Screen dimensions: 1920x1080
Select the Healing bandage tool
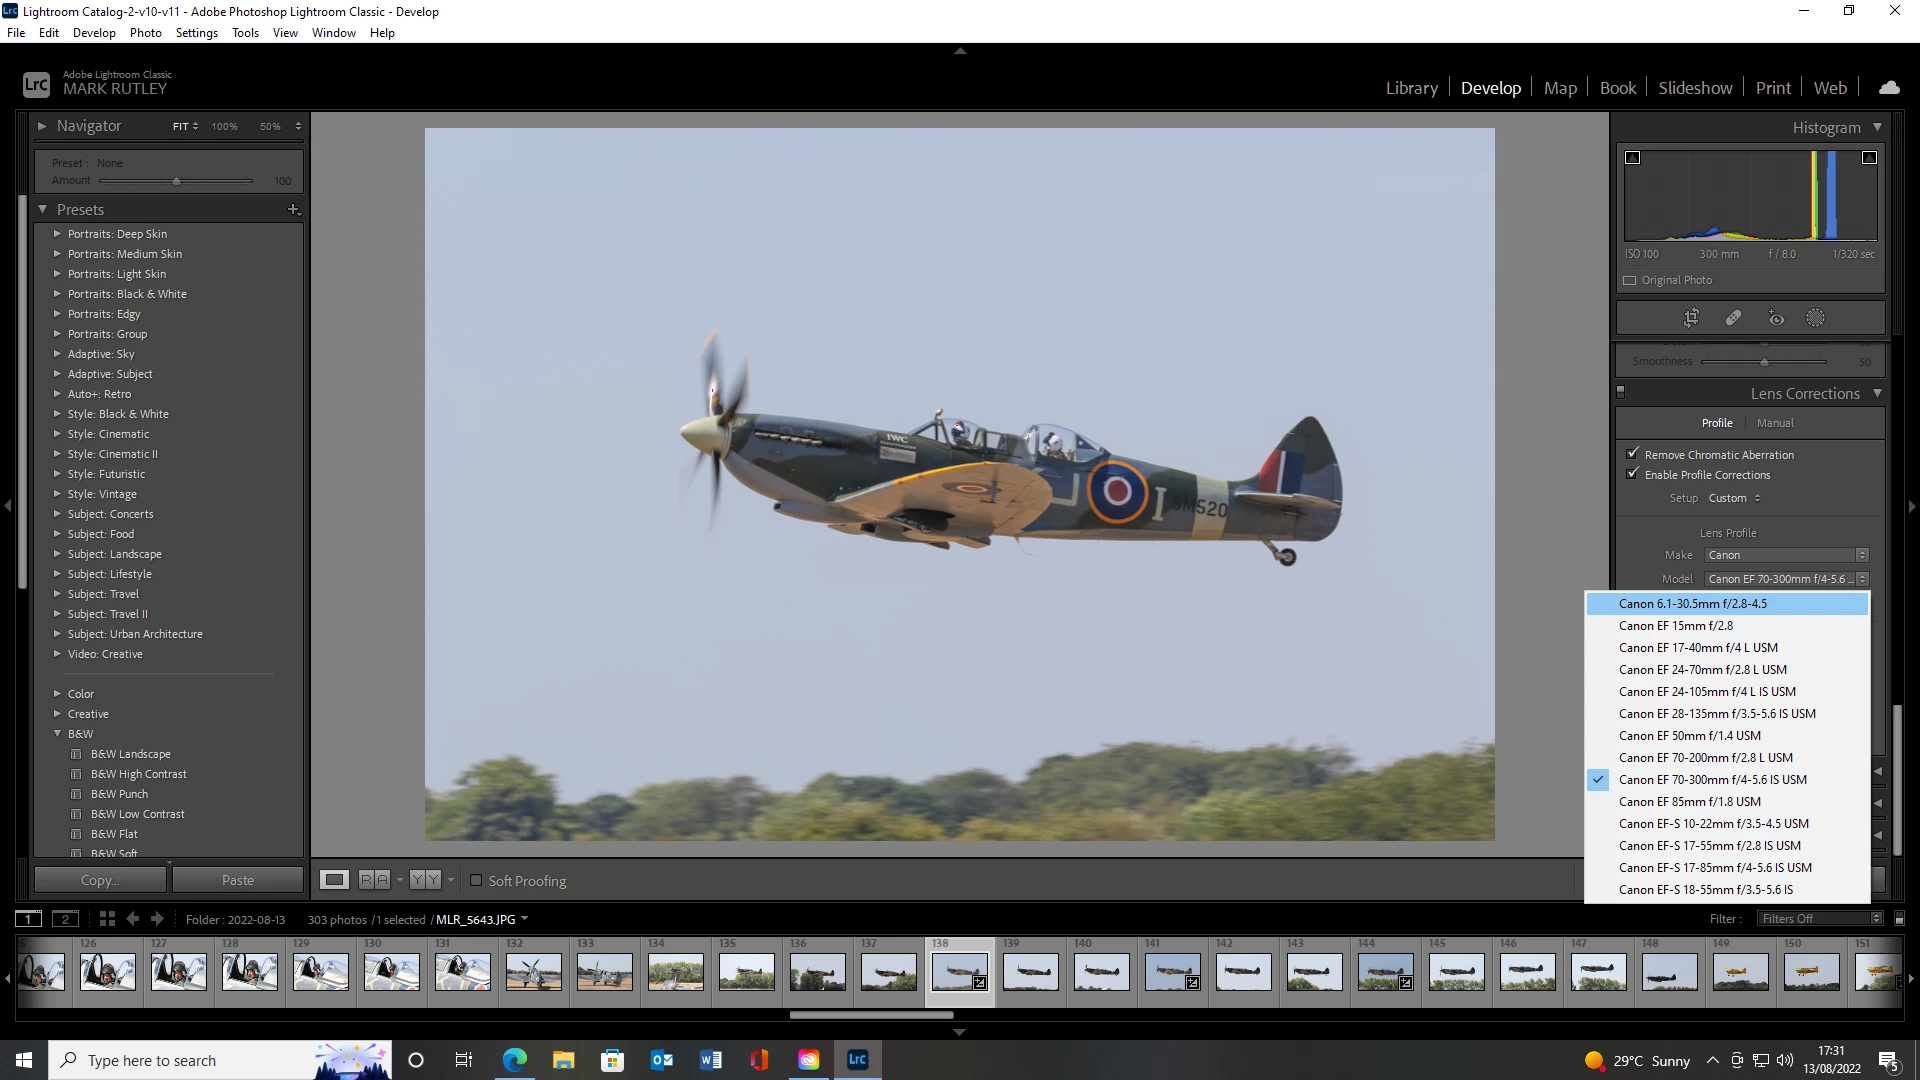coord(1733,318)
